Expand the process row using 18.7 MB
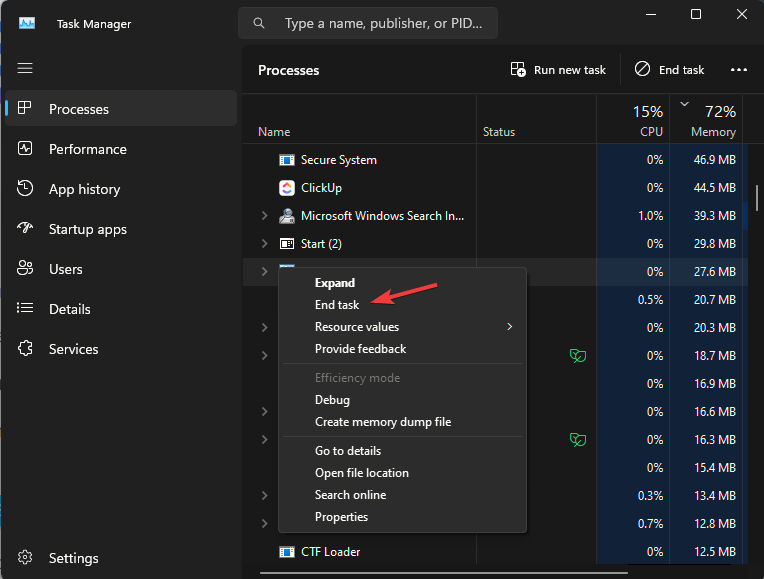 [265, 356]
